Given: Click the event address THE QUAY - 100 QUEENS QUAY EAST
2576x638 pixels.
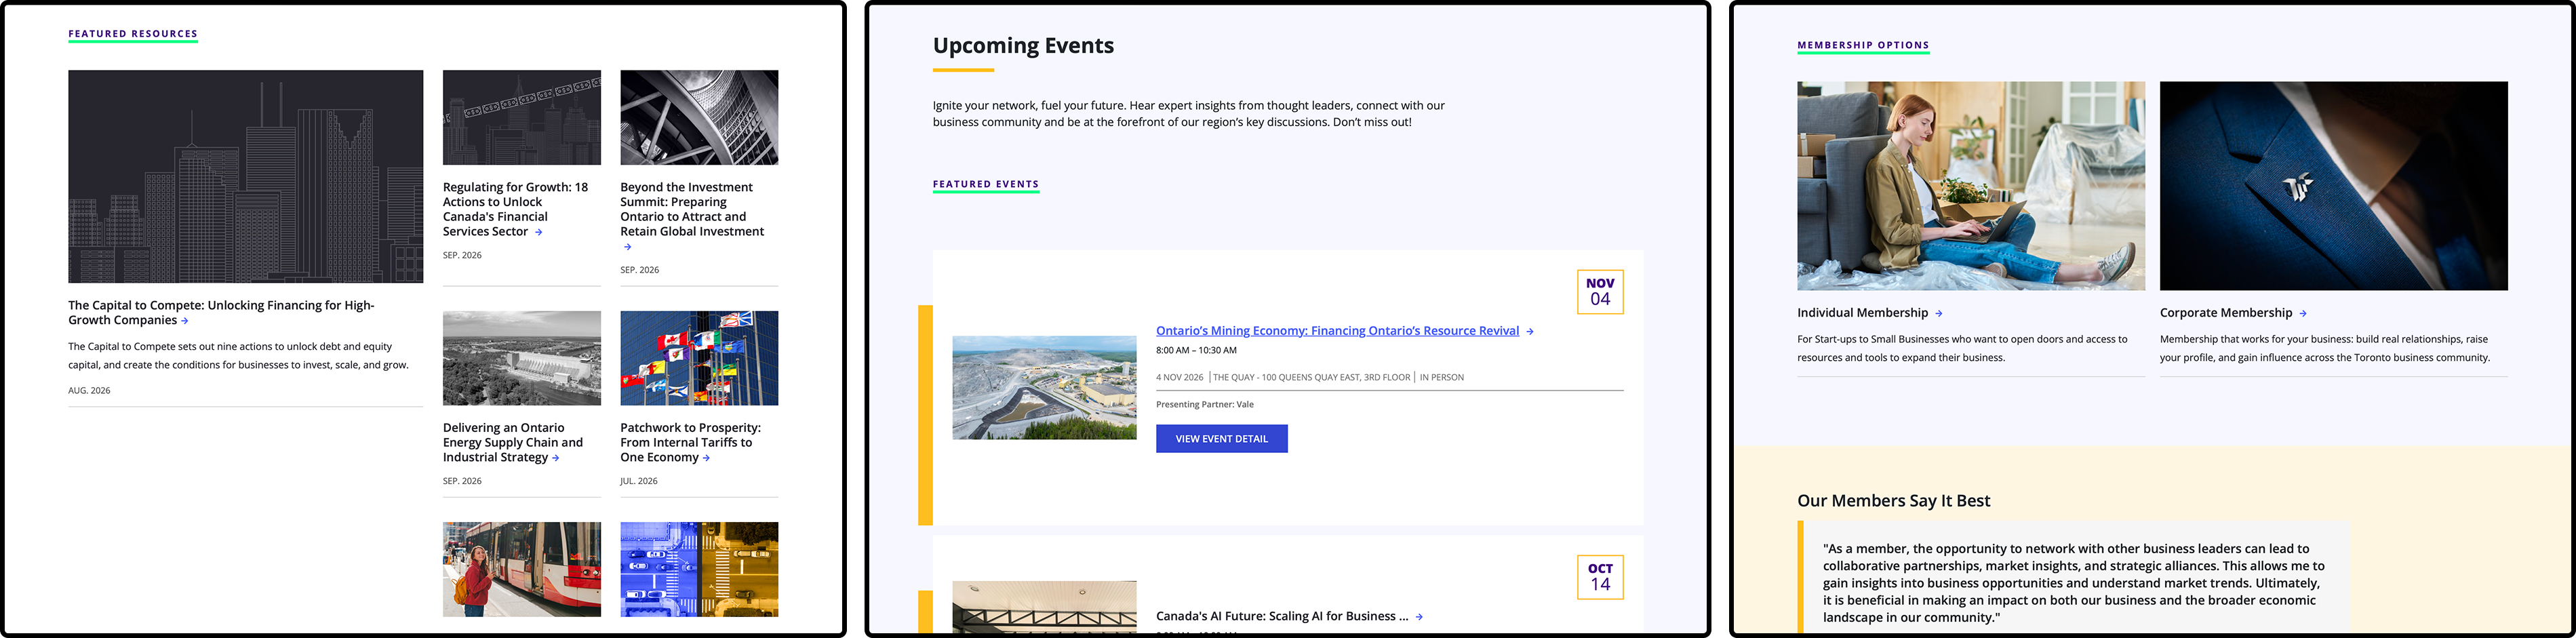Looking at the screenshot, I should 1311,378.
